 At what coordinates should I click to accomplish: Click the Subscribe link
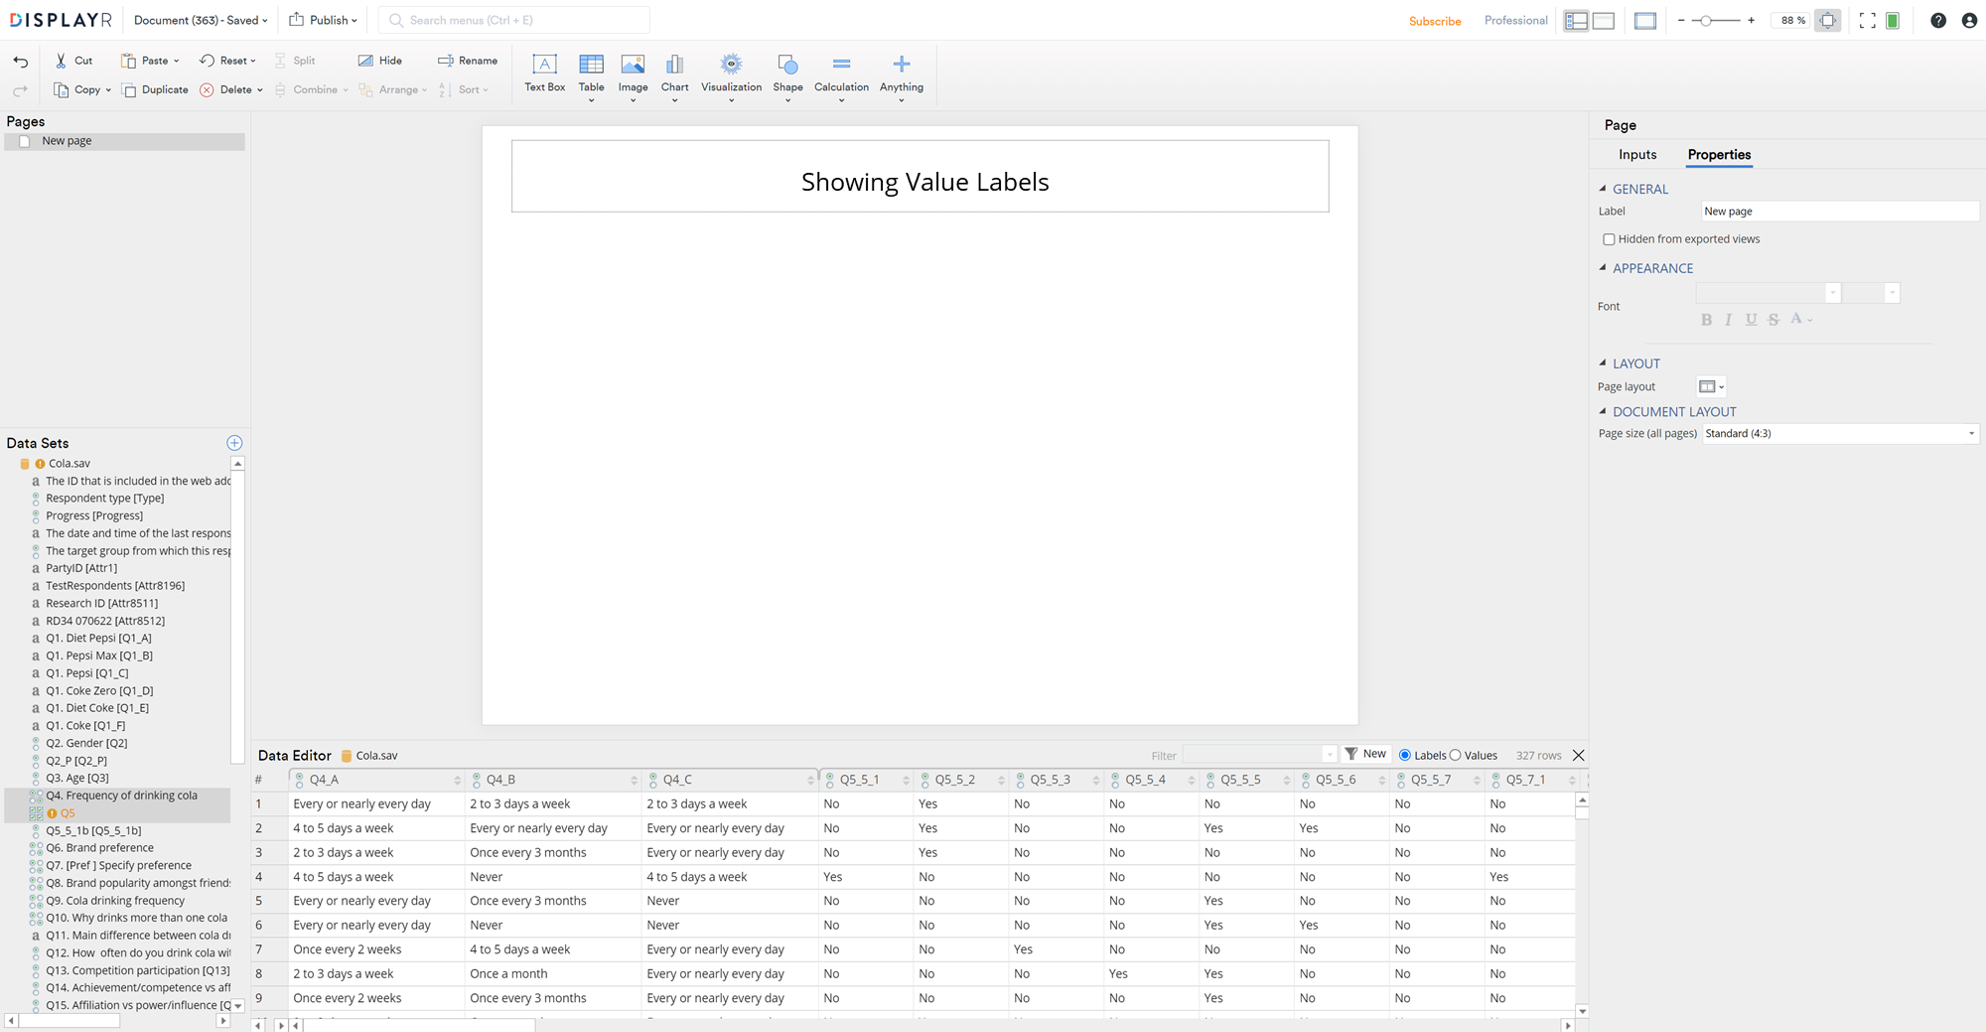click(1434, 21)
